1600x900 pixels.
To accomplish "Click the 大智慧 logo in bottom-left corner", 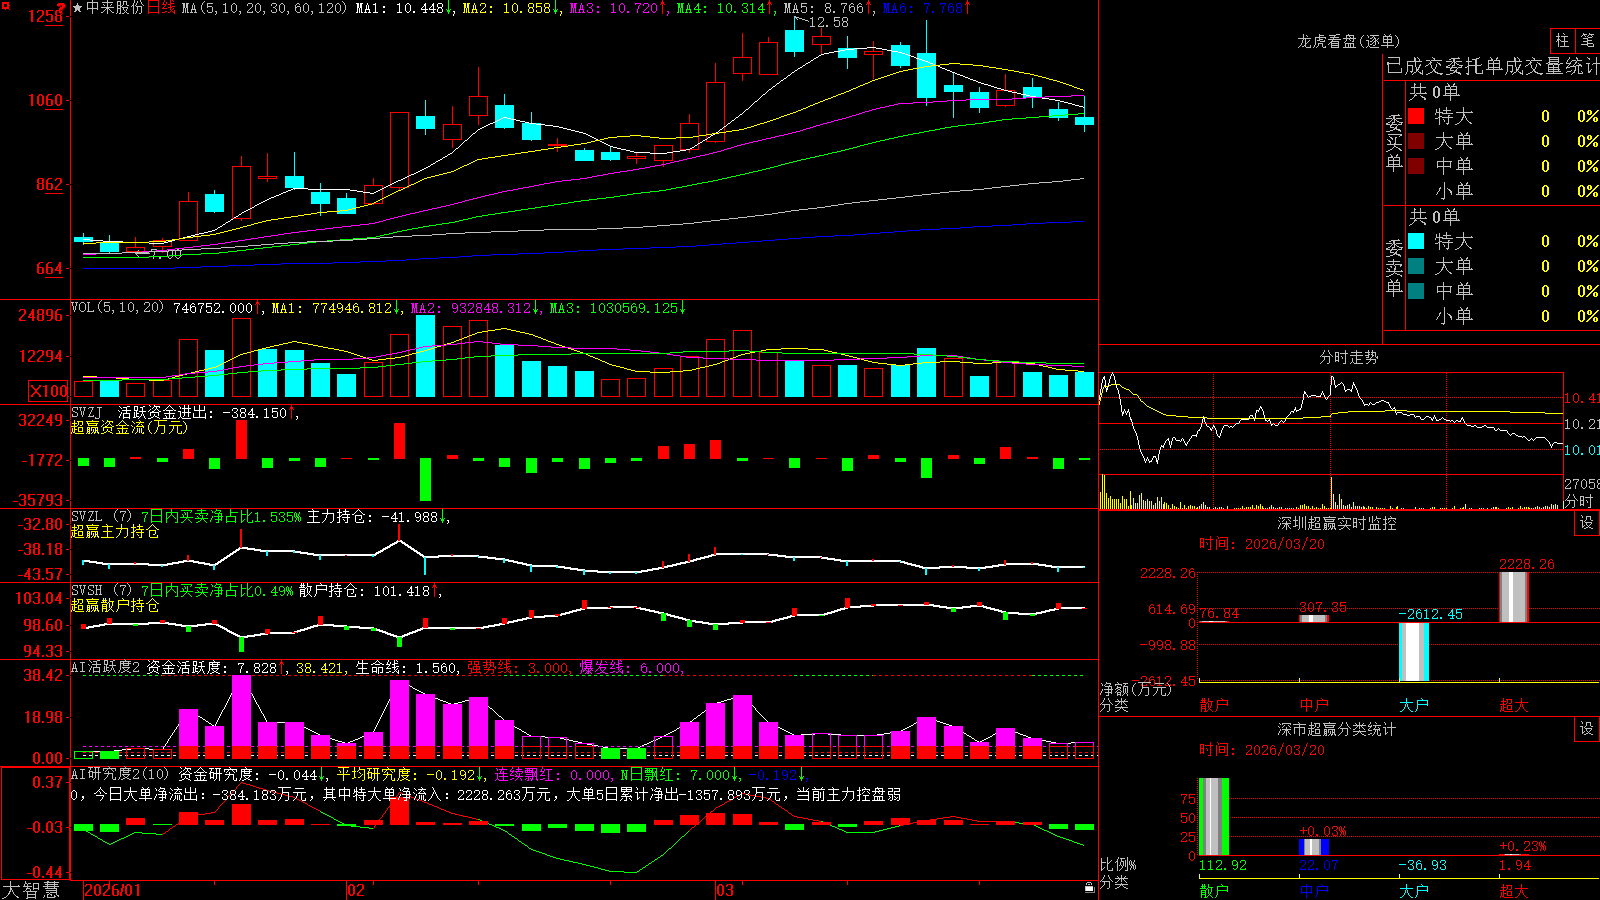I will tap(31, 890).
